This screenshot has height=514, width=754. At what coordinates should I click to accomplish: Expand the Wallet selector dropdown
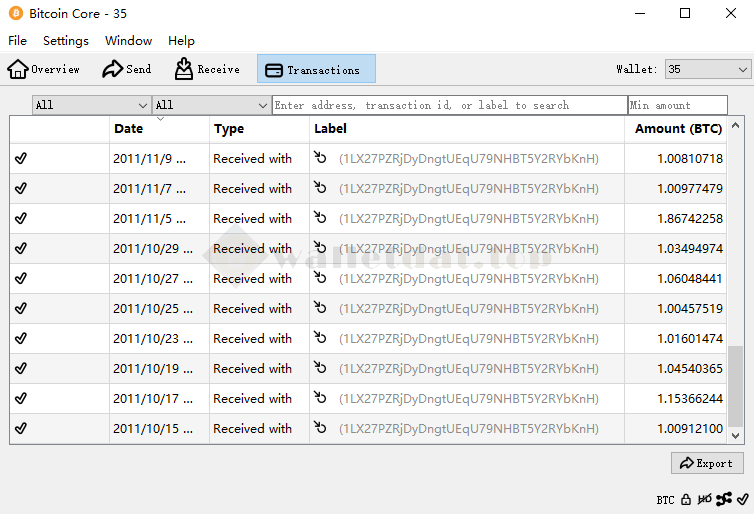707,69
